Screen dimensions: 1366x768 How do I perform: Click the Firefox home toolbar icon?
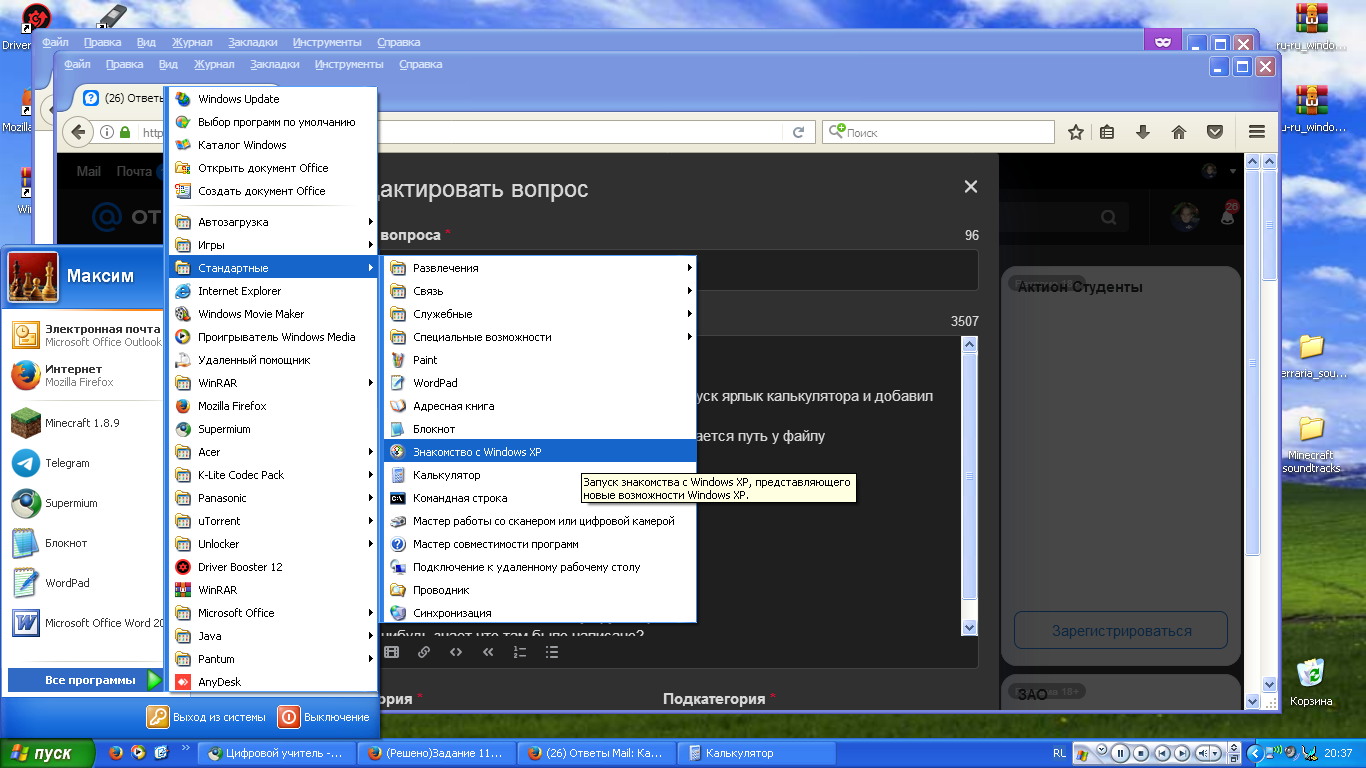1179,132
